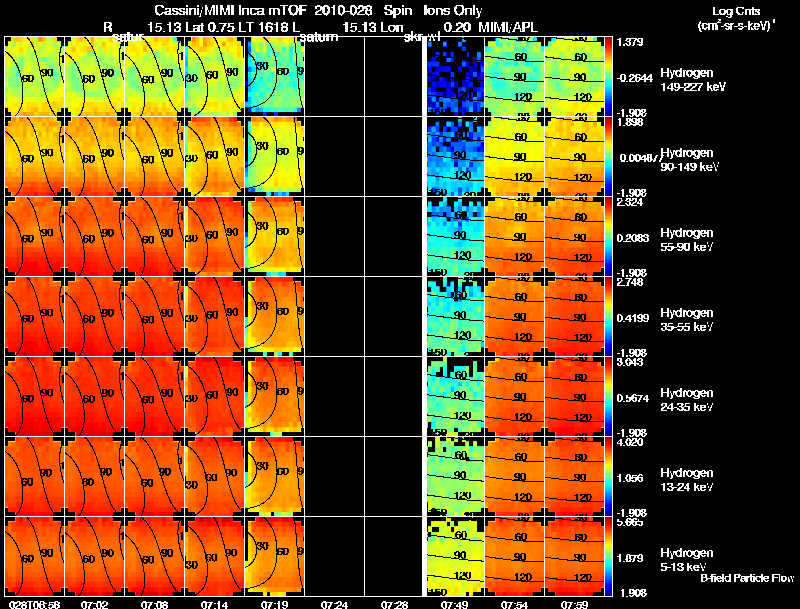The width and height of the screenshot is (800, 609).
Task: Click the 'Hydrogen 35-55 keV' label
Action: coord(687,320)
